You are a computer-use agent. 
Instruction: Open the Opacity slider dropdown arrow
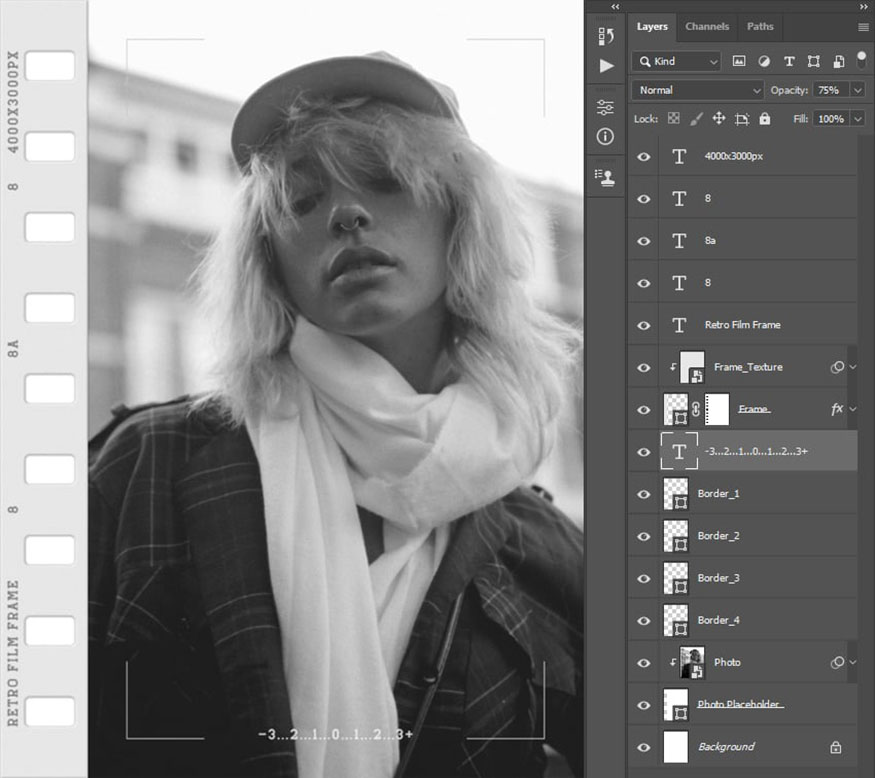click(x=857, y=90)
